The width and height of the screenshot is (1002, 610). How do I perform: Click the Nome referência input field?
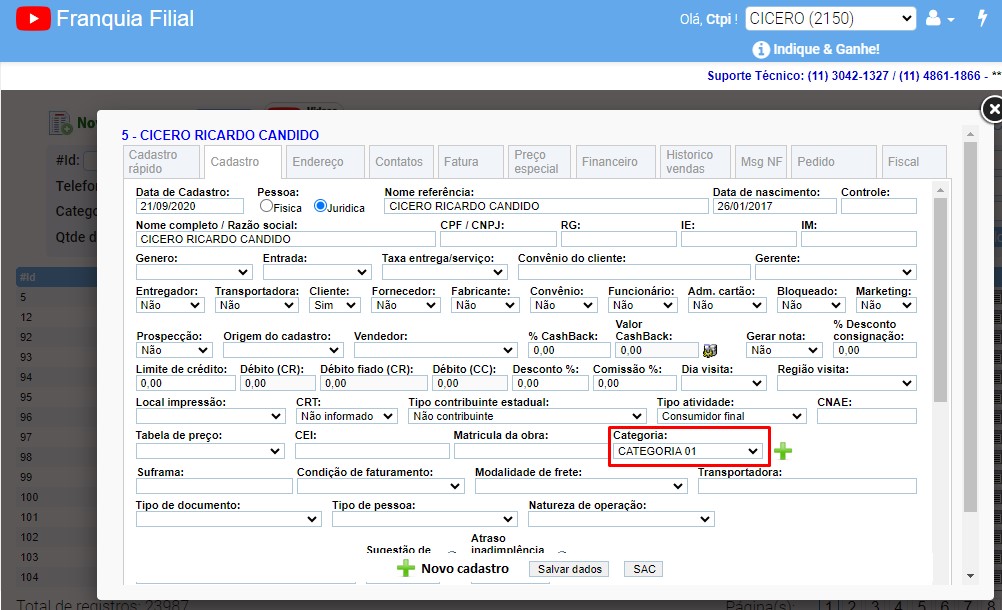[546, 206]
